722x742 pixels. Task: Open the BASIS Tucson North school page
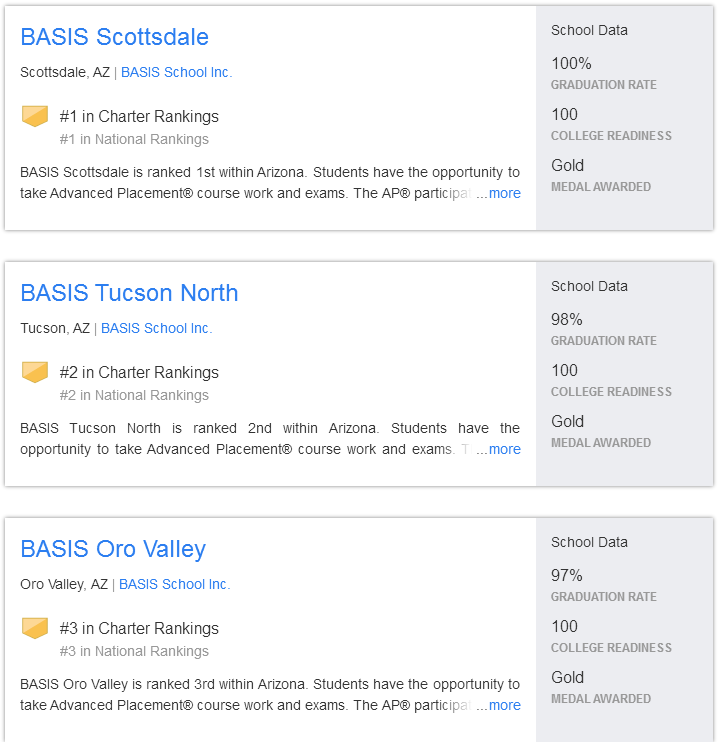pos(129,293)
